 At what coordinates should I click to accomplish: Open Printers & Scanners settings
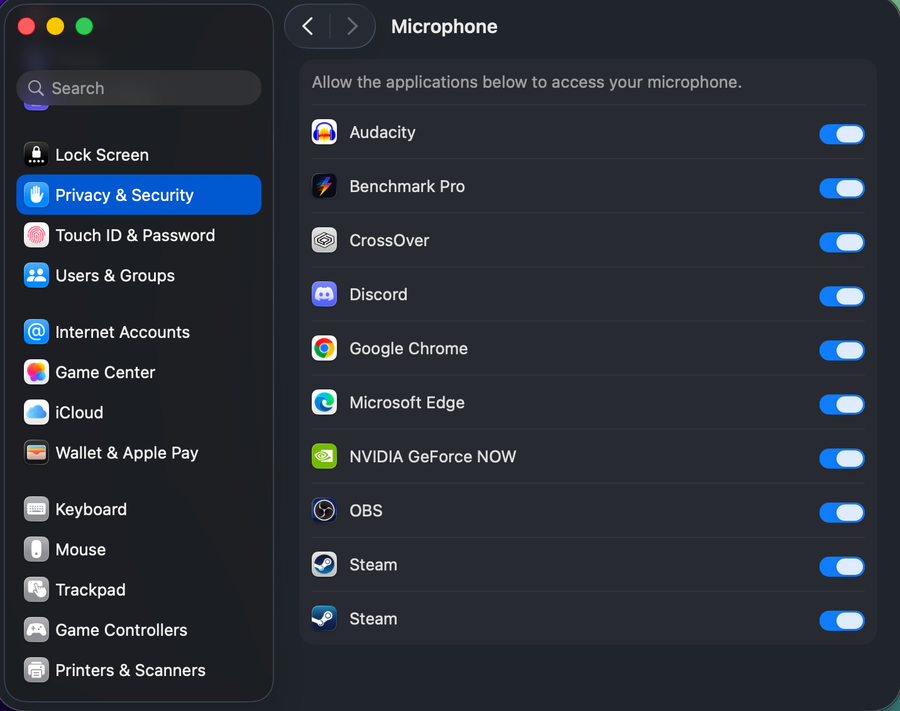tap(139, 670)
